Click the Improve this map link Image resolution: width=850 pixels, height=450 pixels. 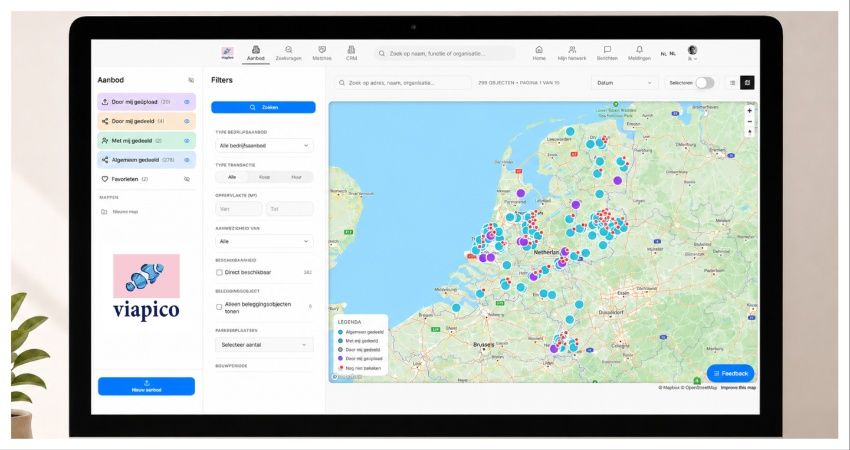click(738, 388)
